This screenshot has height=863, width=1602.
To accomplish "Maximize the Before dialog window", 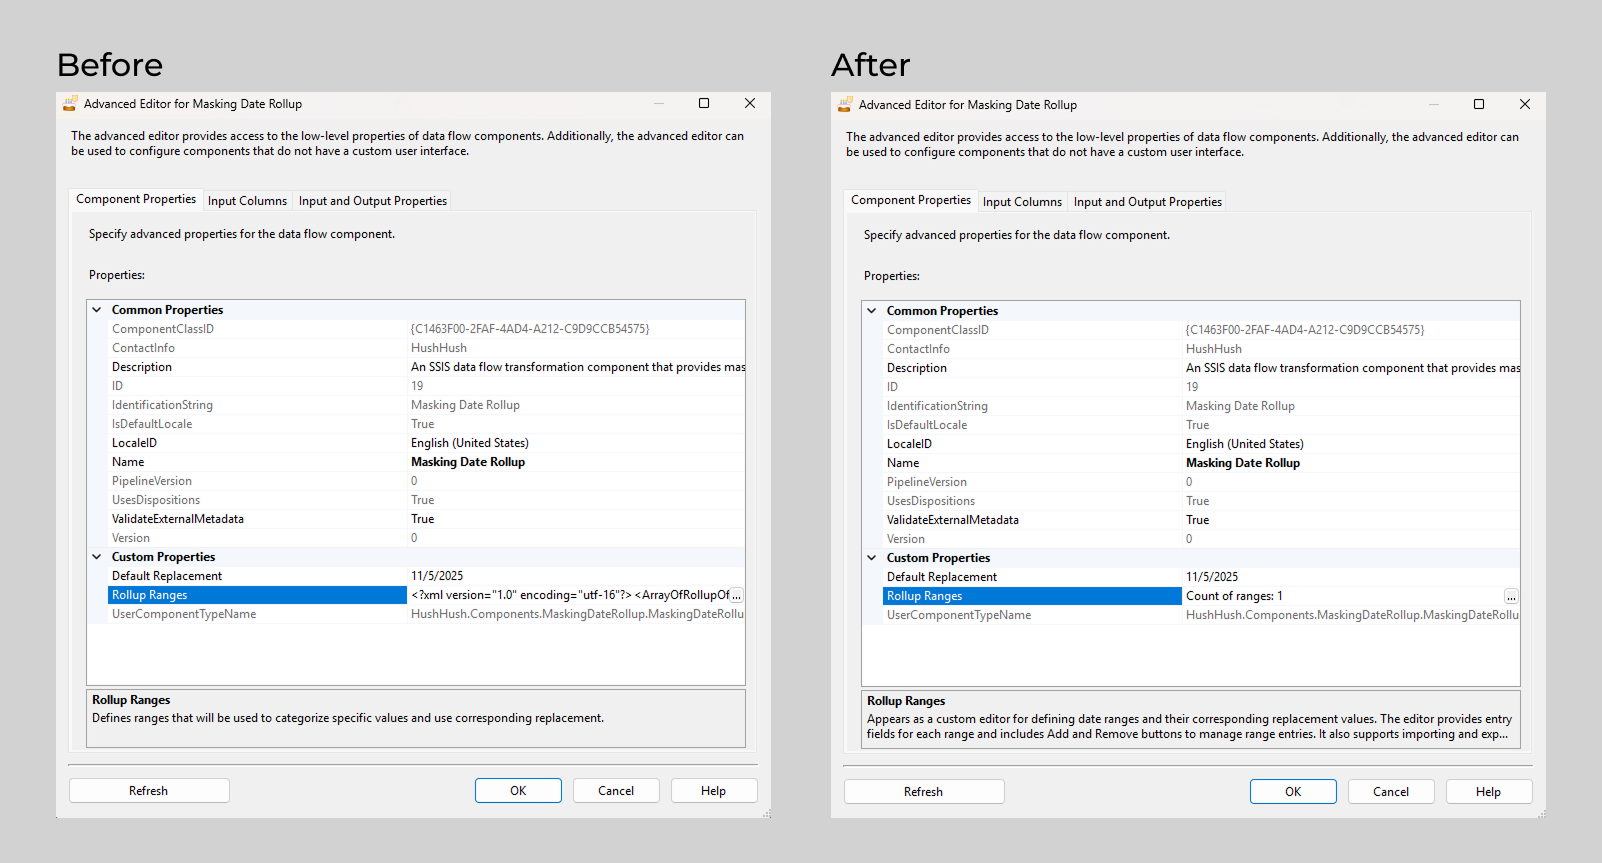I will point(704,104).
